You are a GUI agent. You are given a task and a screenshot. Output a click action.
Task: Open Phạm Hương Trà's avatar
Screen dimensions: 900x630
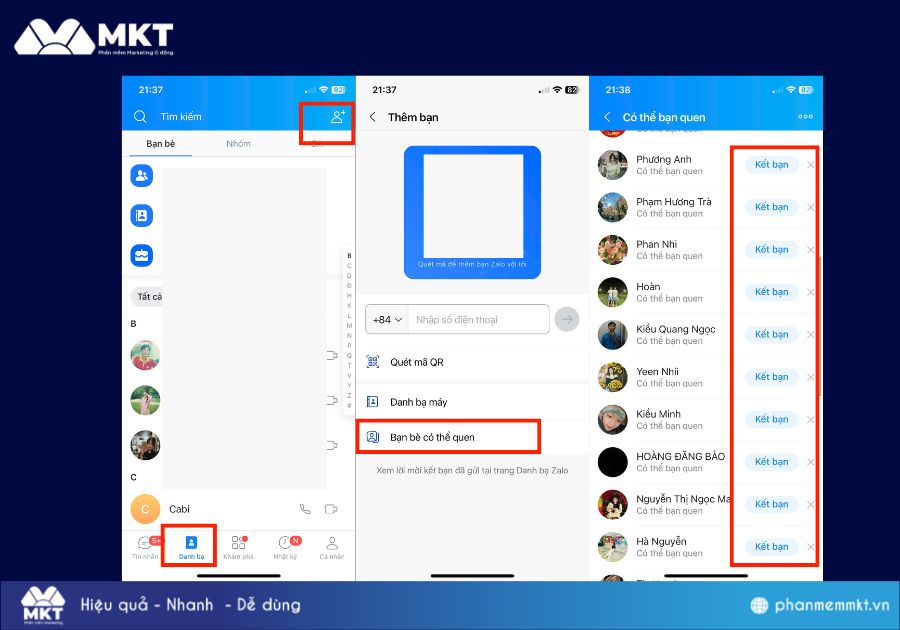point(612,207)
